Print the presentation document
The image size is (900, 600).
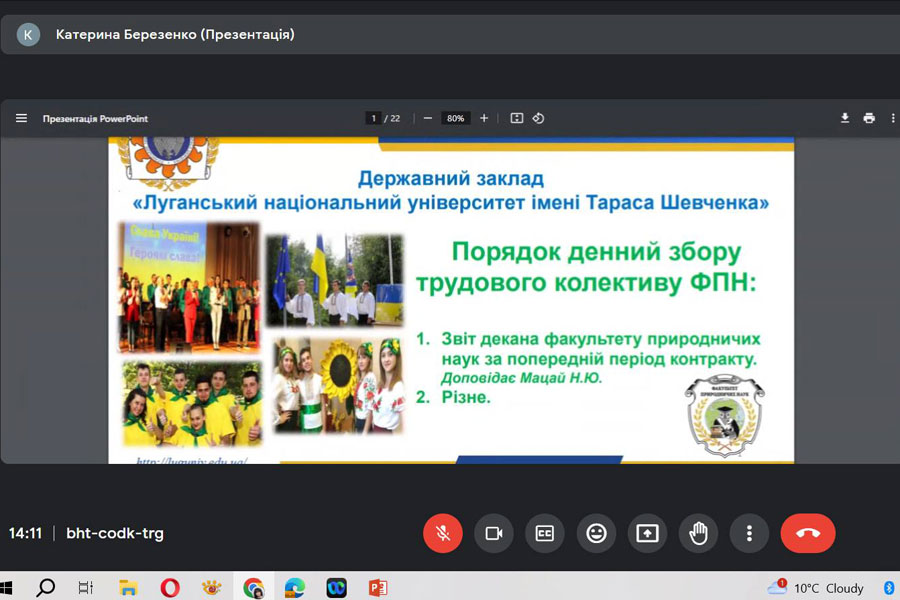click(x=869, y=118)
